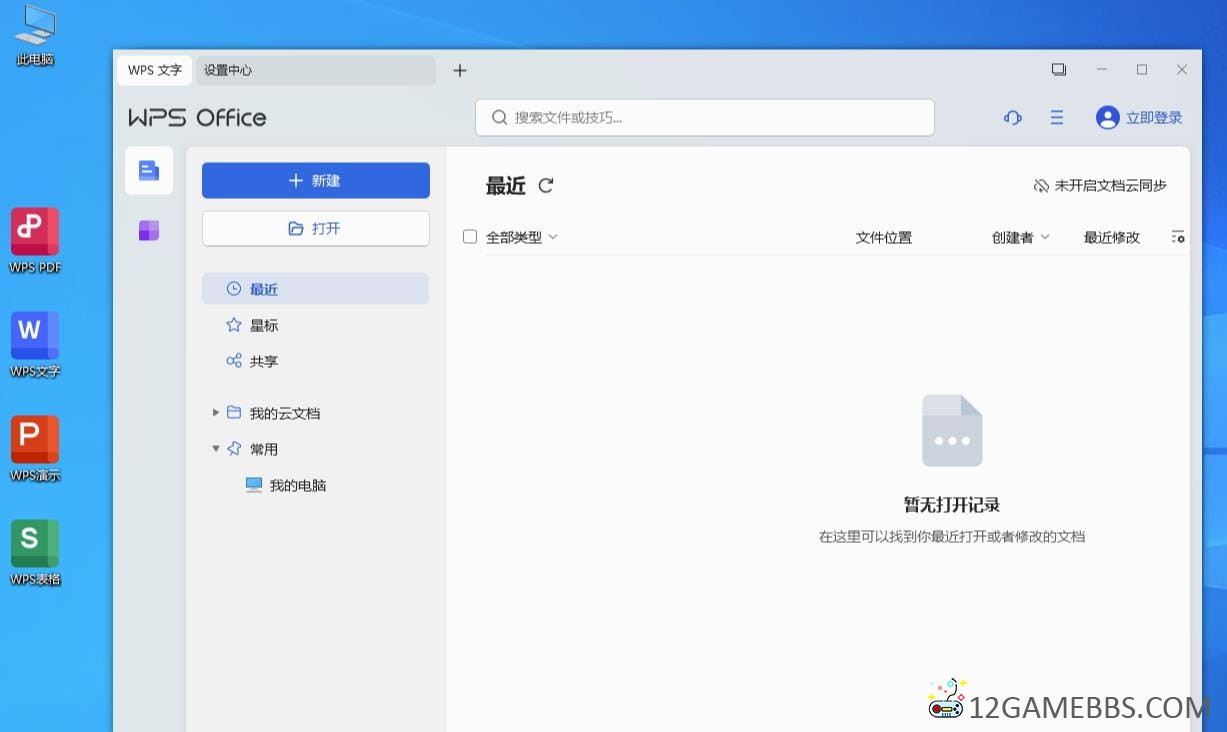1227x732 pixels.
Task: Click the 新建 button
Action: (x=316, y=181)
